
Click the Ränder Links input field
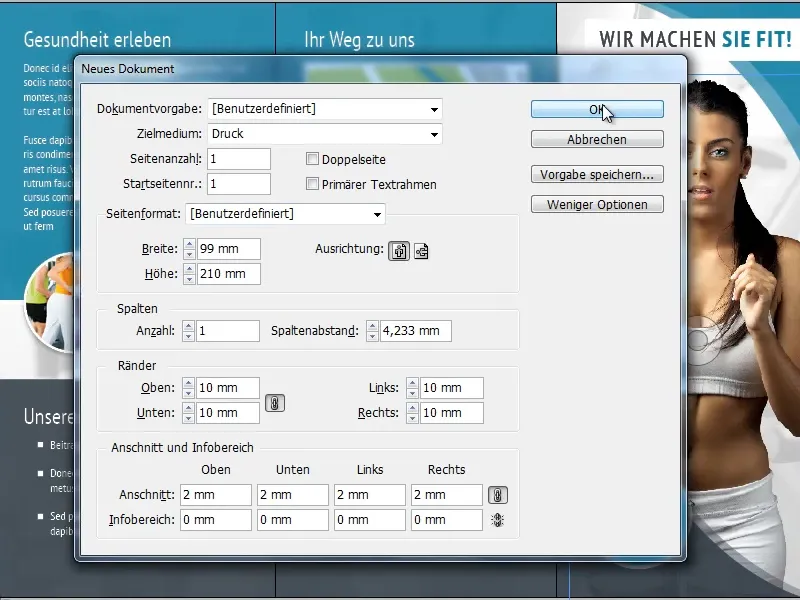pos(452,388)
